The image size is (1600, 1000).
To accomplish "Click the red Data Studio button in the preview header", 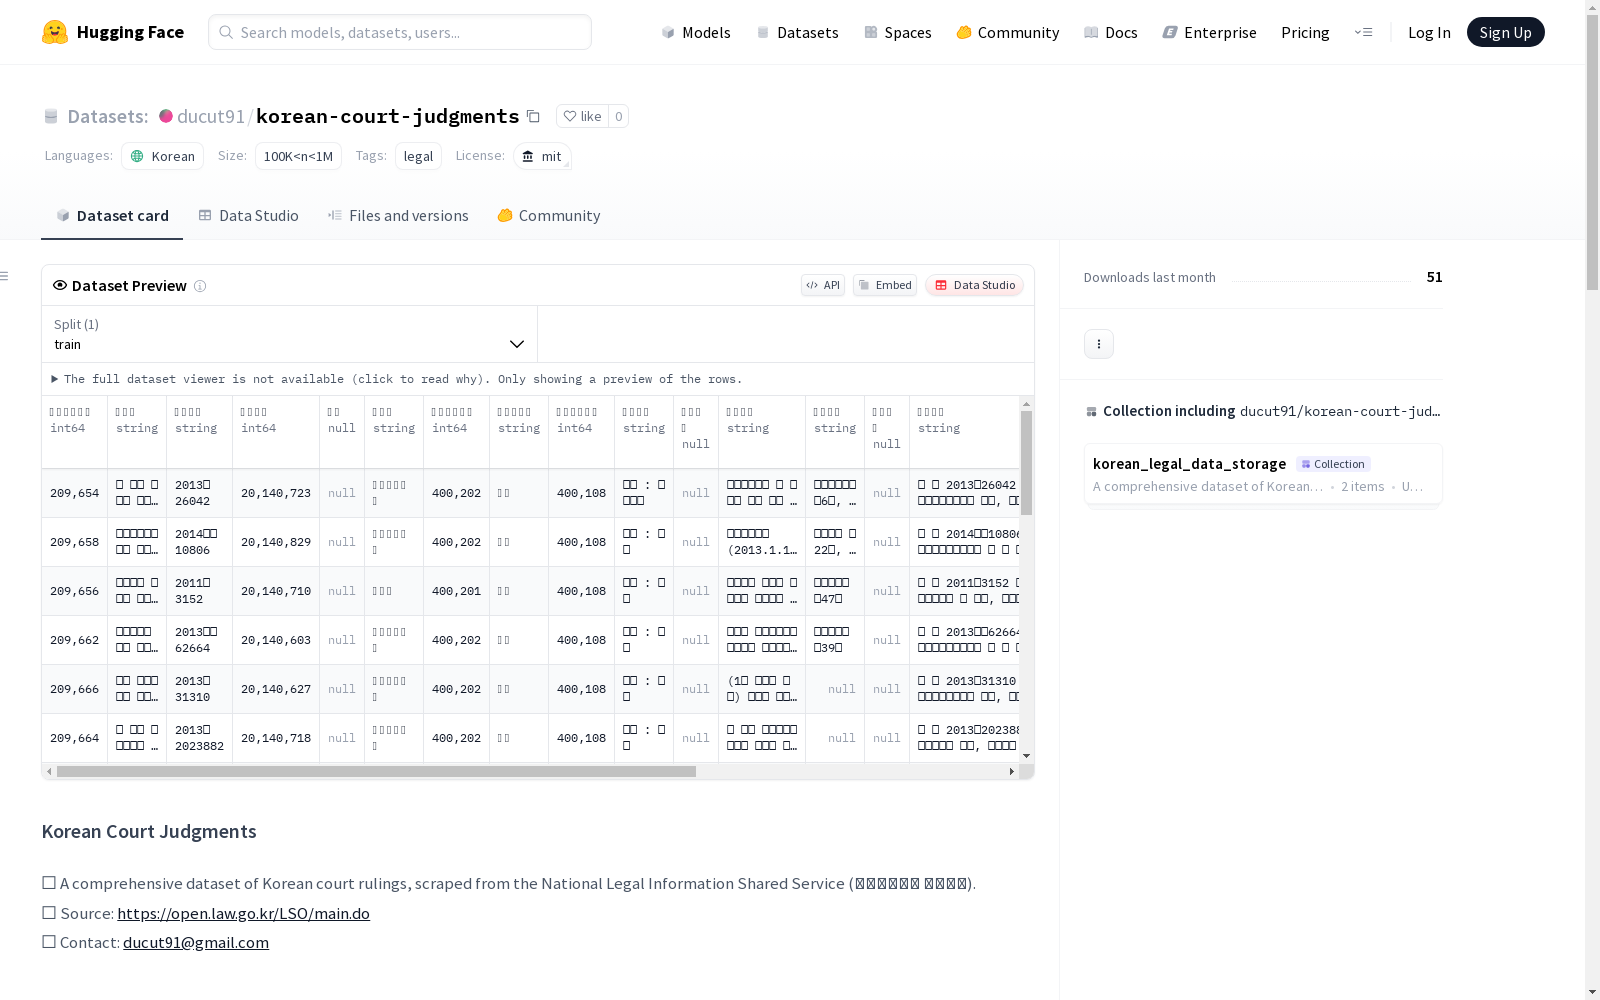I will click(975, 285).
